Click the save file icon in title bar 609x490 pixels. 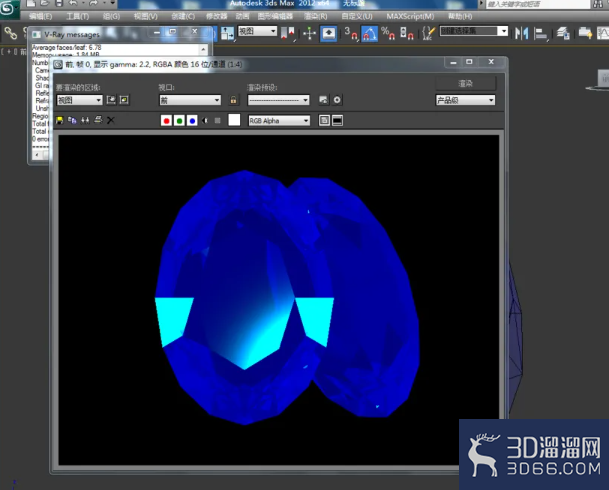(x=59, y=3)
